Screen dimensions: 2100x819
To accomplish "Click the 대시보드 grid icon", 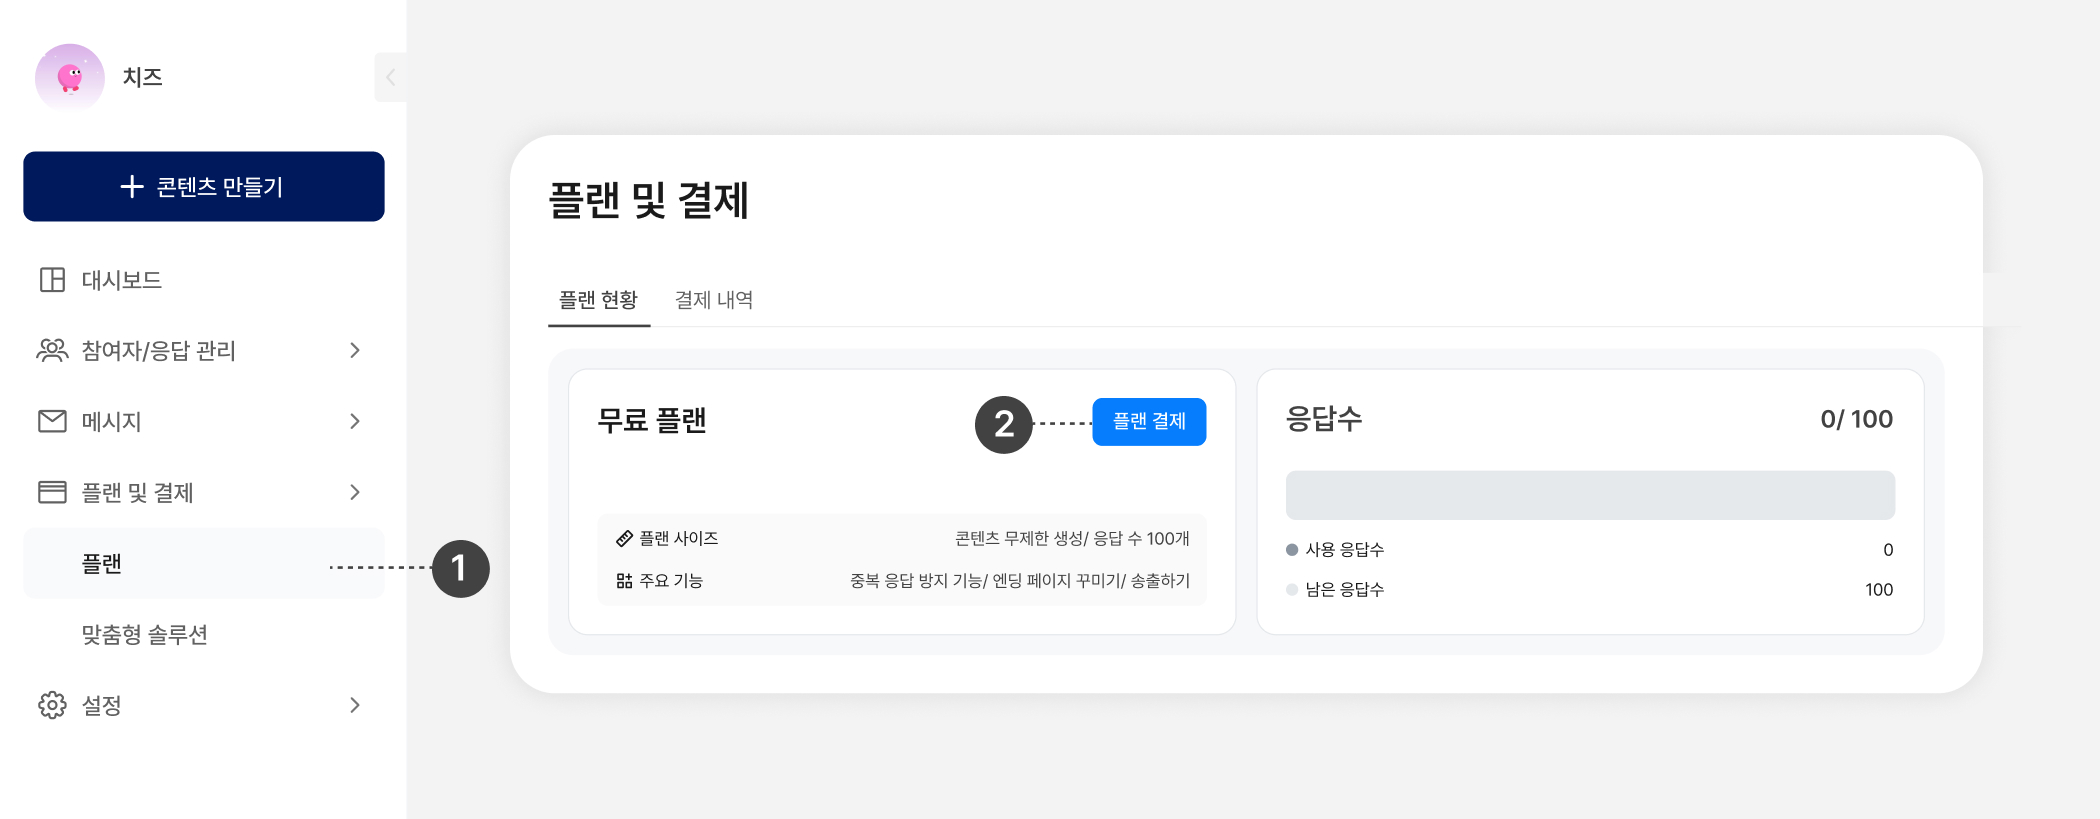I will (x=52, y=280).
